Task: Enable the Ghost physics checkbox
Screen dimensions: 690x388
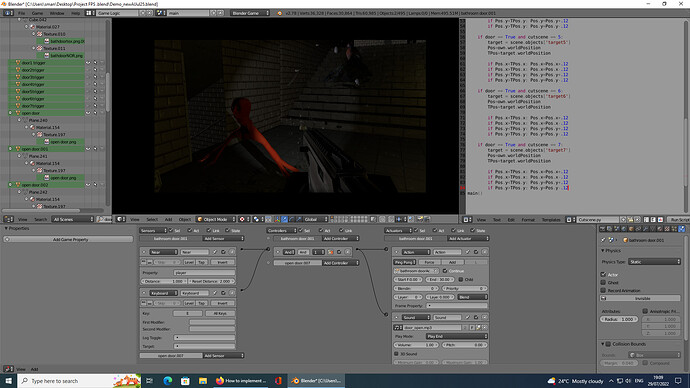Action: [603, 282]
